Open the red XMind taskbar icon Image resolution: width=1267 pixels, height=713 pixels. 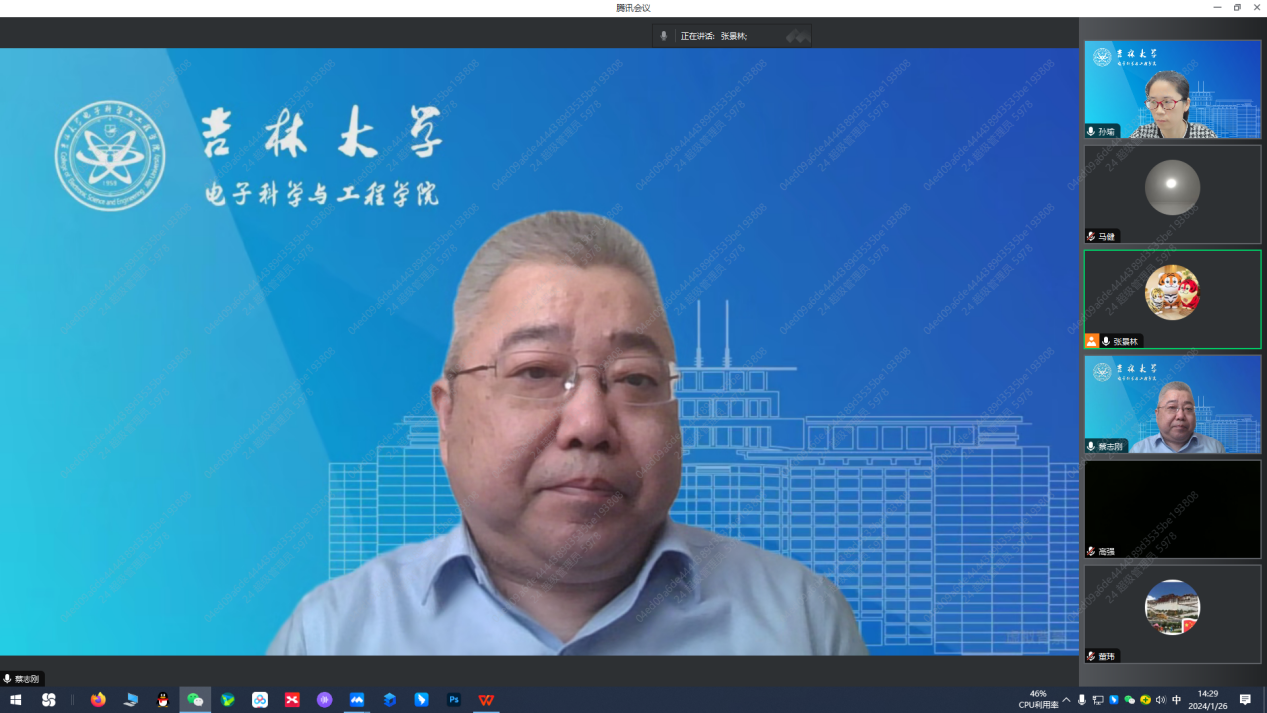pyautogui.click(x=292, y=700)
